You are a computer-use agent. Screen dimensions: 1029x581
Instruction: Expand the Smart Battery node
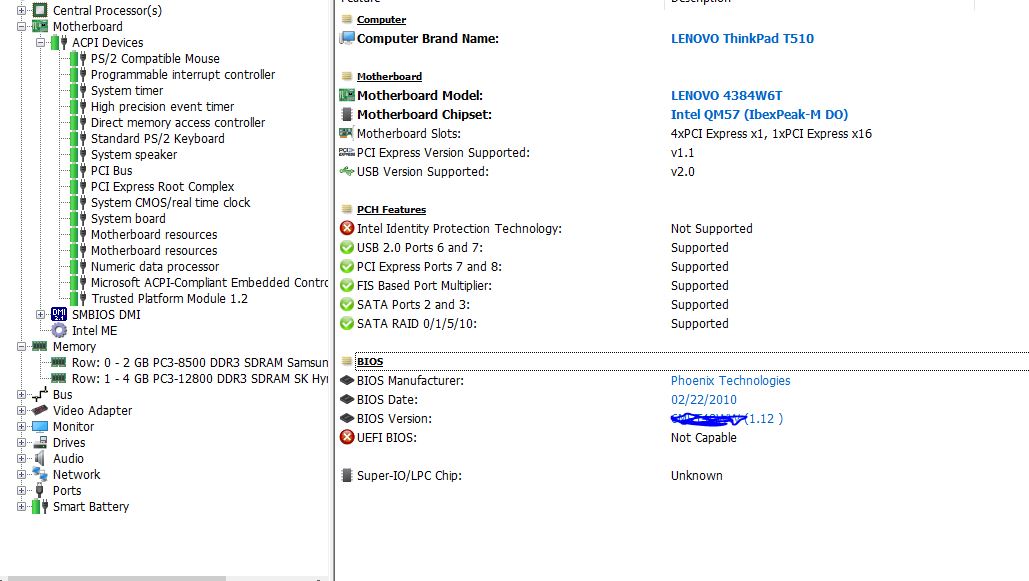21,506
